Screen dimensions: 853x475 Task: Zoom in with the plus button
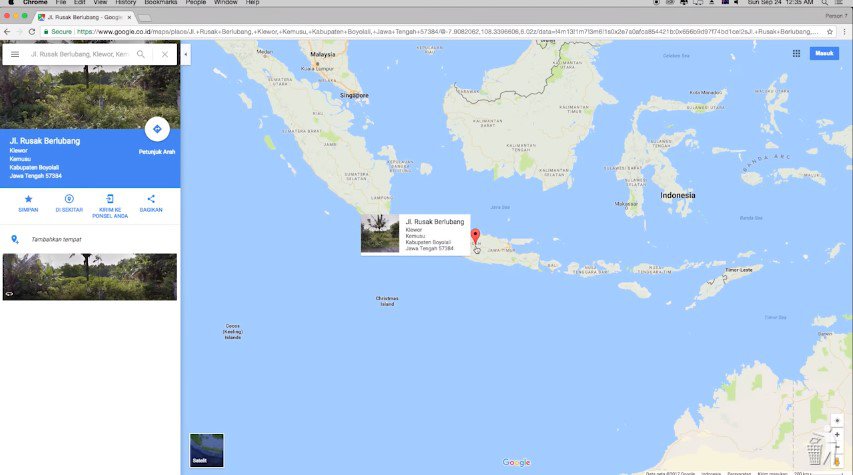click(837, 435)
